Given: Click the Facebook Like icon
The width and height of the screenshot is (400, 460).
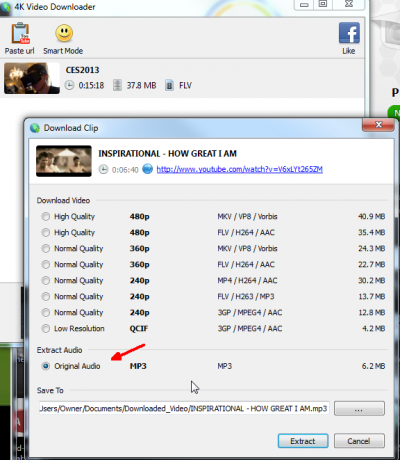Looking at the screenshot, I should point(349,33).
